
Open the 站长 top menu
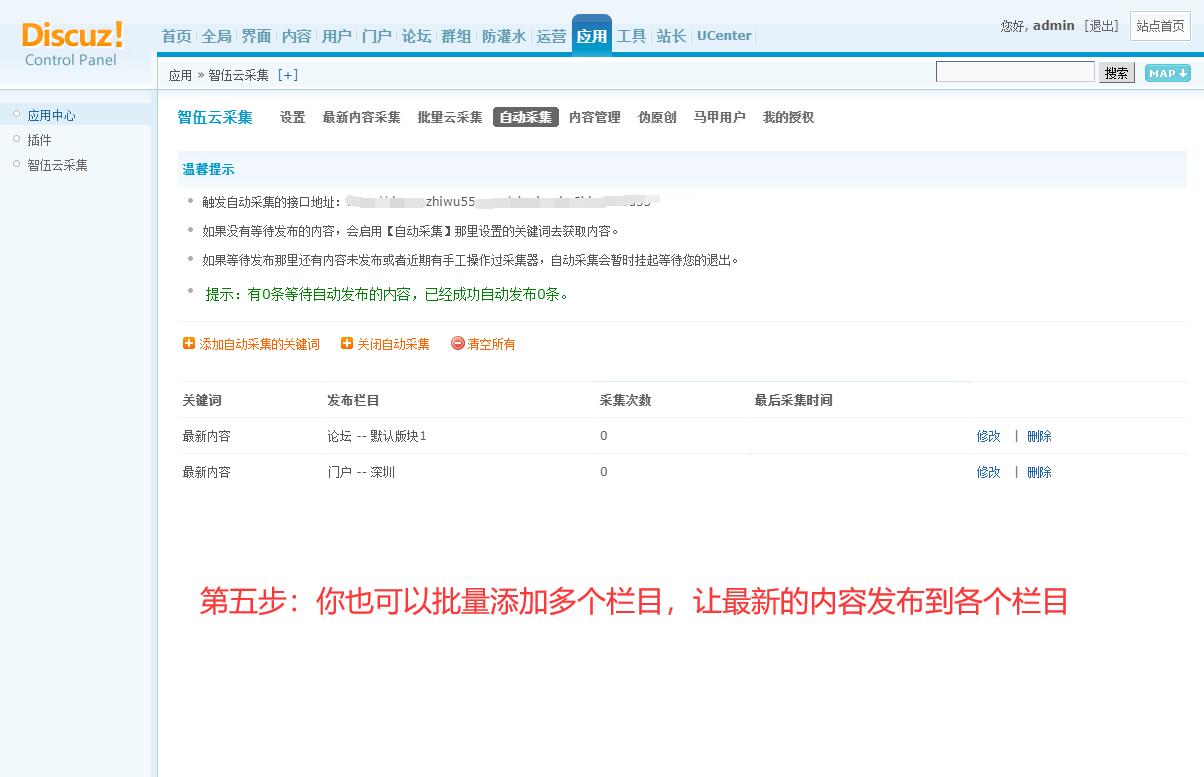click(671, 36)
